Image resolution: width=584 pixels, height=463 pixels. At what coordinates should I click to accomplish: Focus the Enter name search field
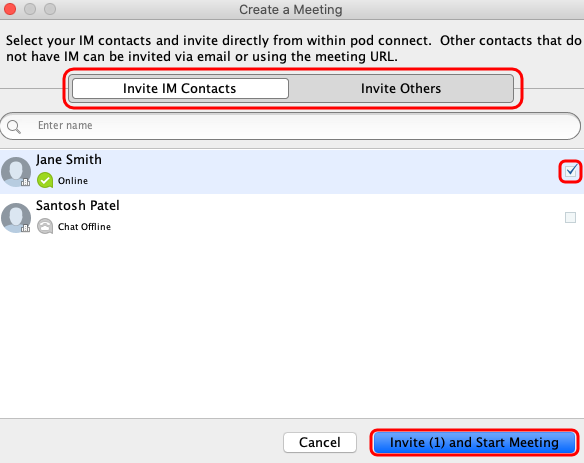[x=291, y=126]
